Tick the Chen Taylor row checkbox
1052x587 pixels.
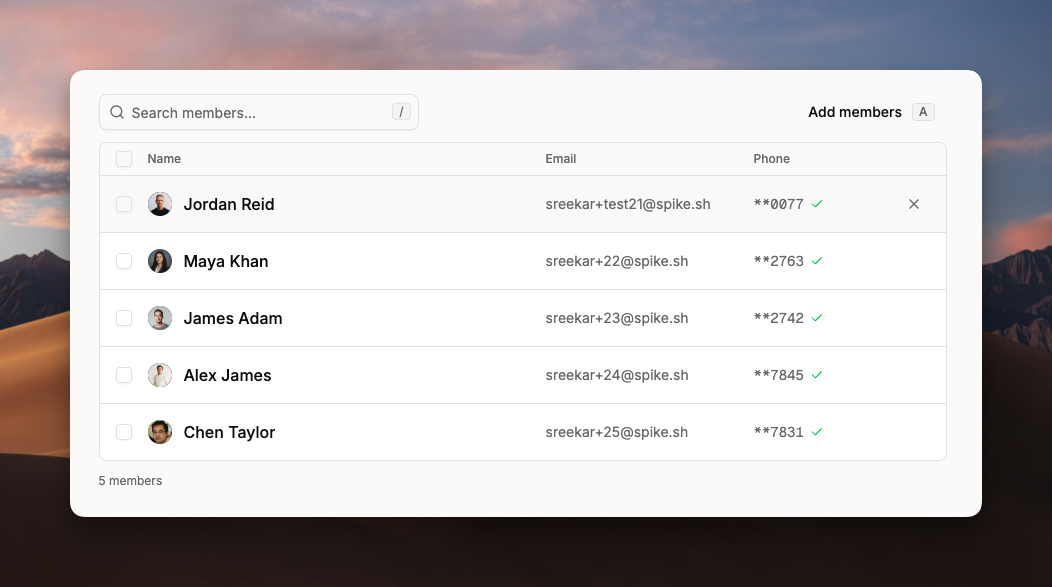click(124, 432)
